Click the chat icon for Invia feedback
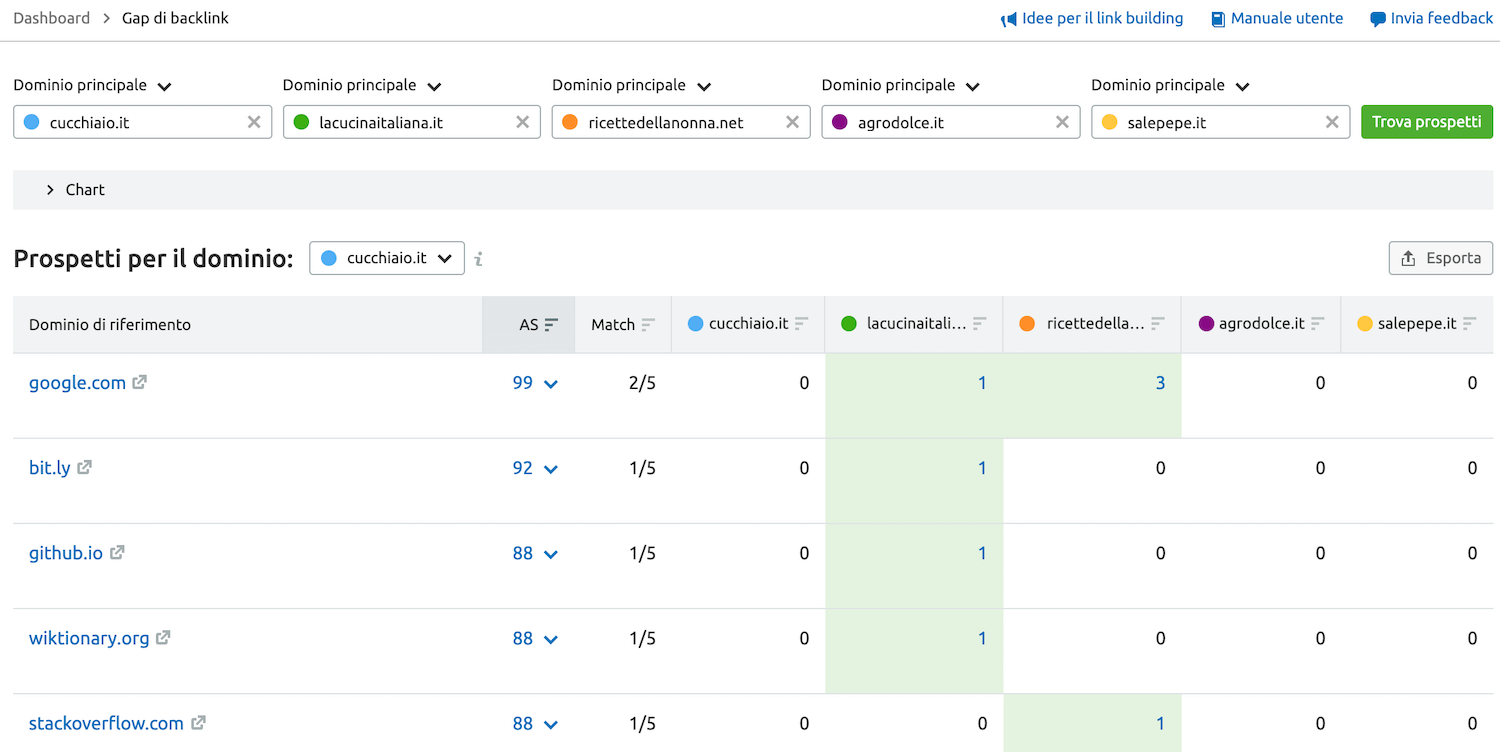1500x752 pixels. tap(1378, 19)
